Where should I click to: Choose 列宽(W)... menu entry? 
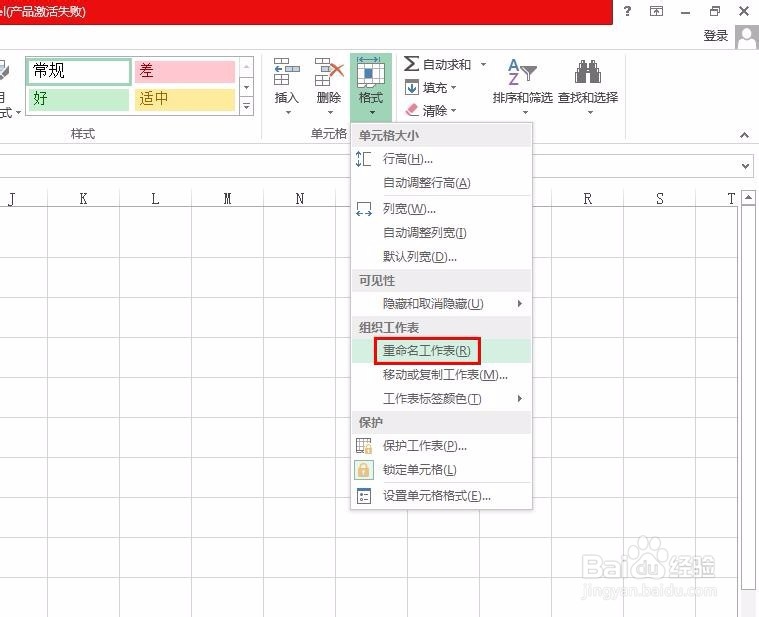(441, 209)
